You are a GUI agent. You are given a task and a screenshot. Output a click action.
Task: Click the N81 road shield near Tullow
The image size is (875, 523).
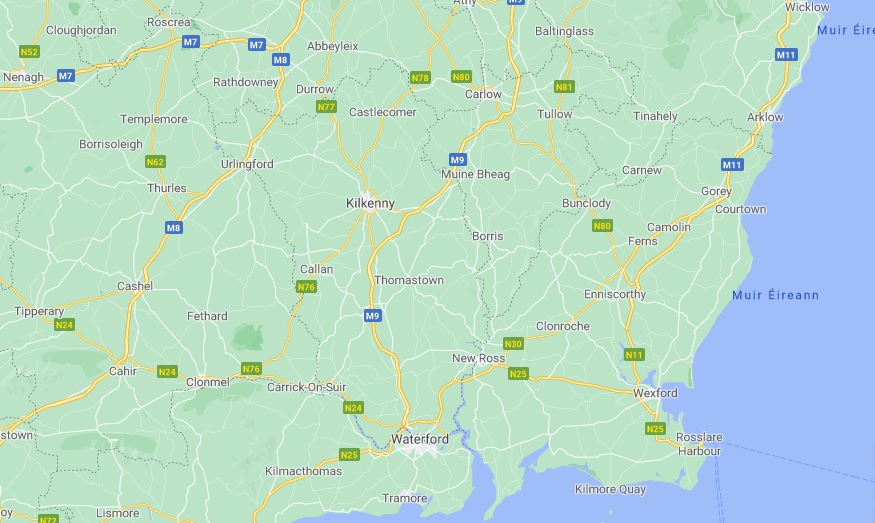pyautogui.click(x=564, y=87)
